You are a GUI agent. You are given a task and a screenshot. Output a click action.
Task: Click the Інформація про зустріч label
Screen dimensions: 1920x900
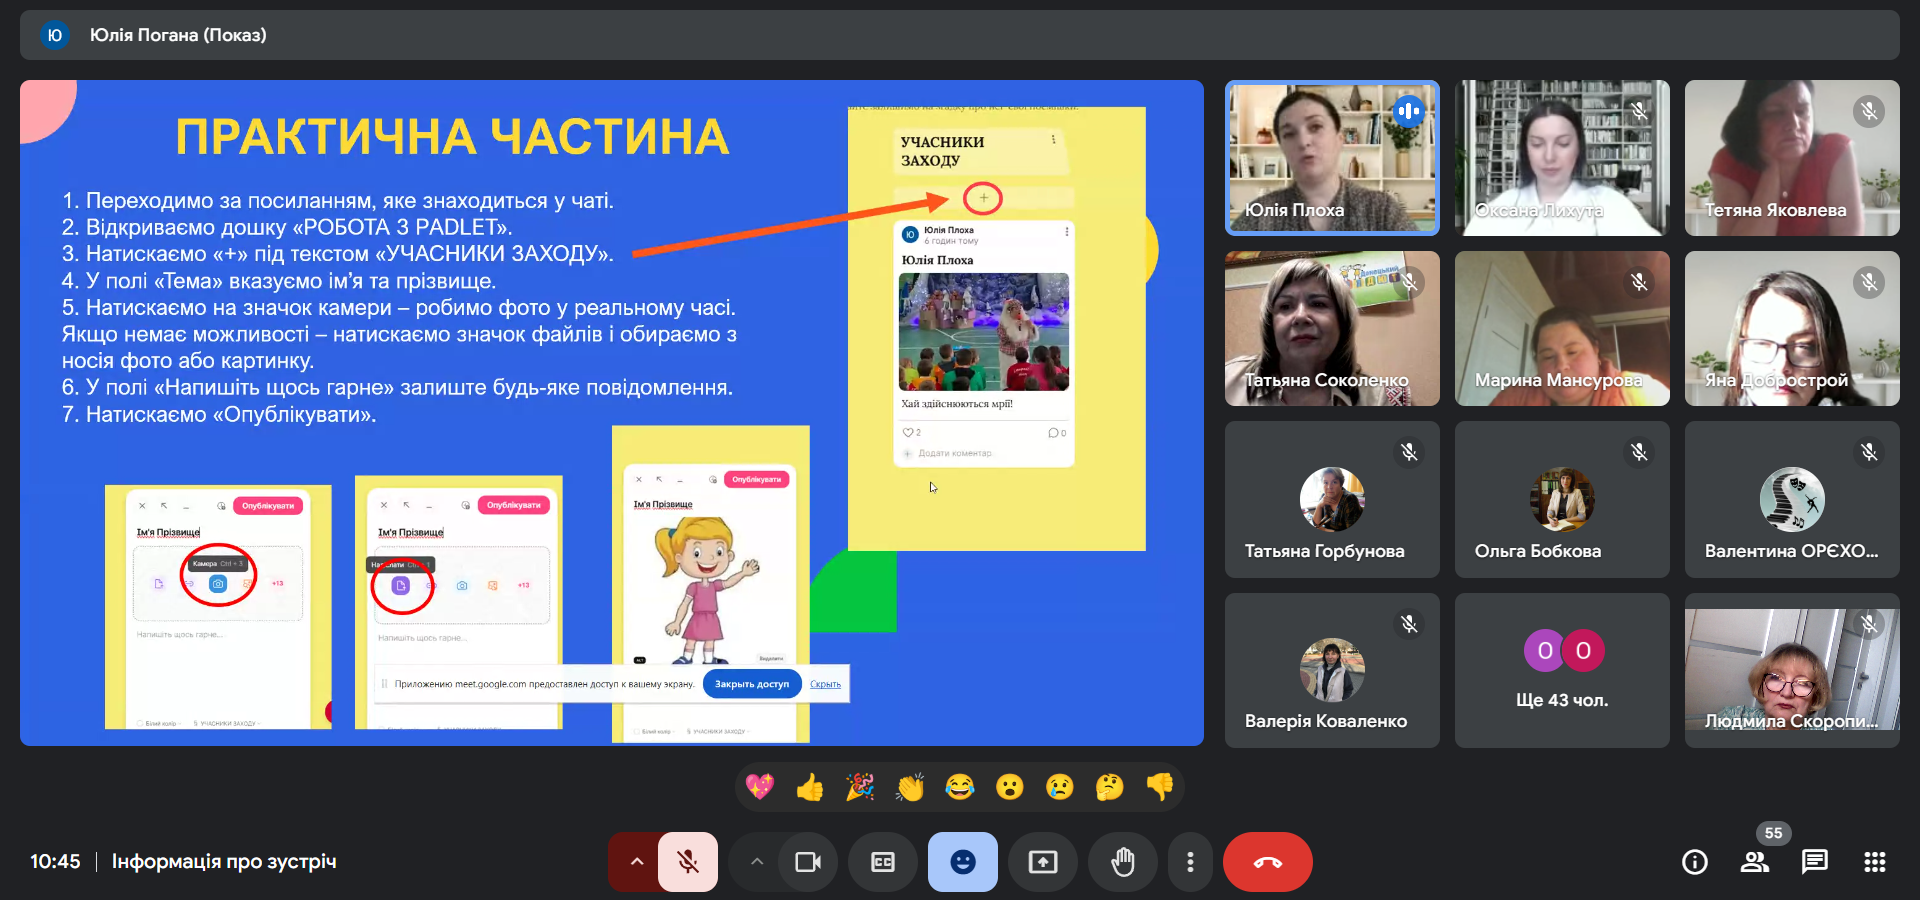(x=224, y=862)
